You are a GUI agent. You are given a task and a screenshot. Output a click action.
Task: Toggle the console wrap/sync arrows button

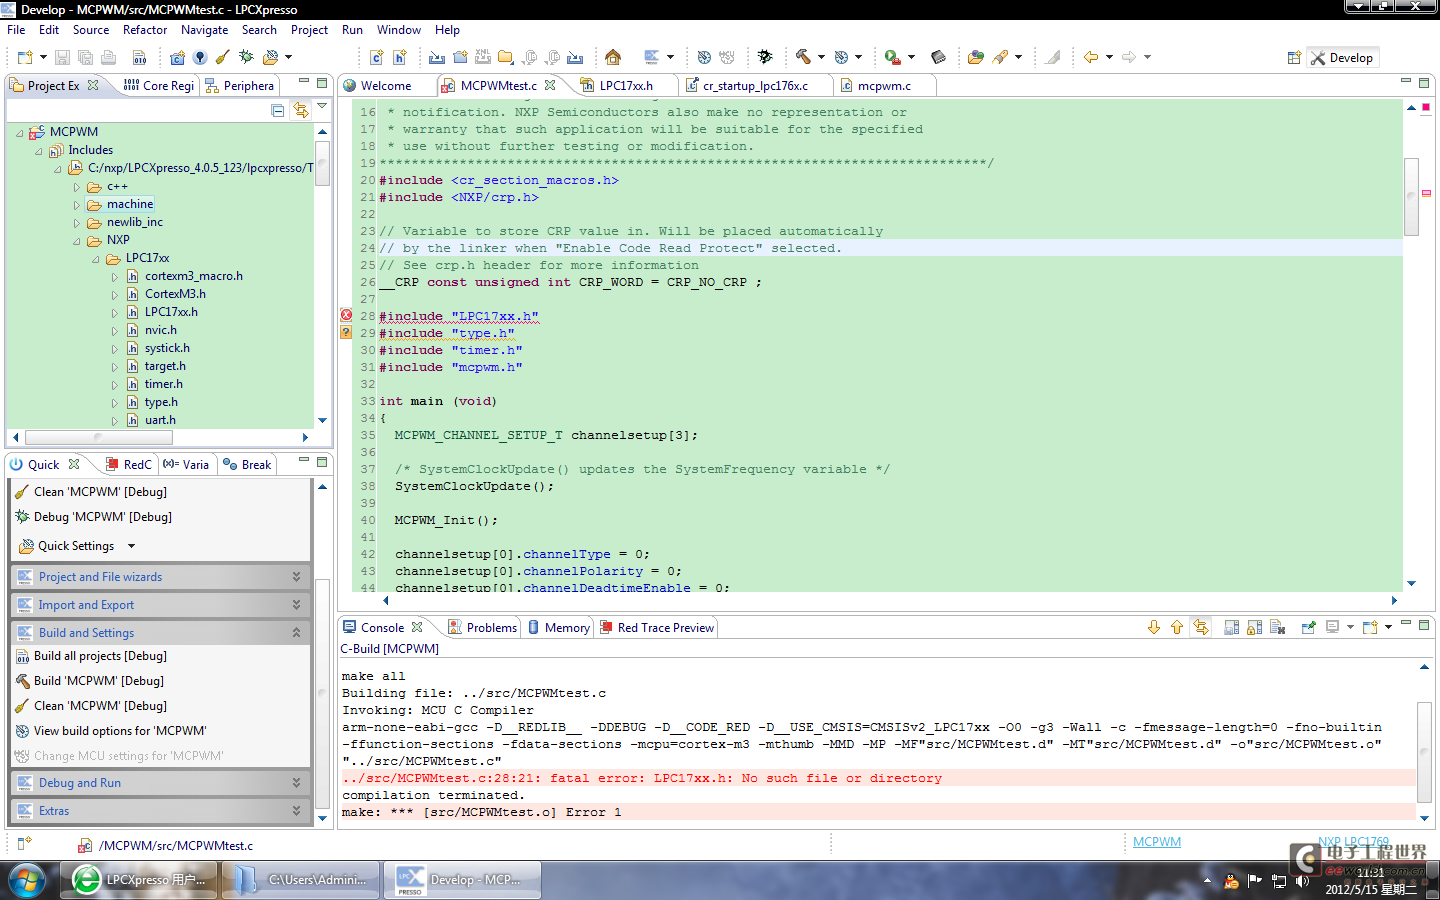(x=1201, y=627)
